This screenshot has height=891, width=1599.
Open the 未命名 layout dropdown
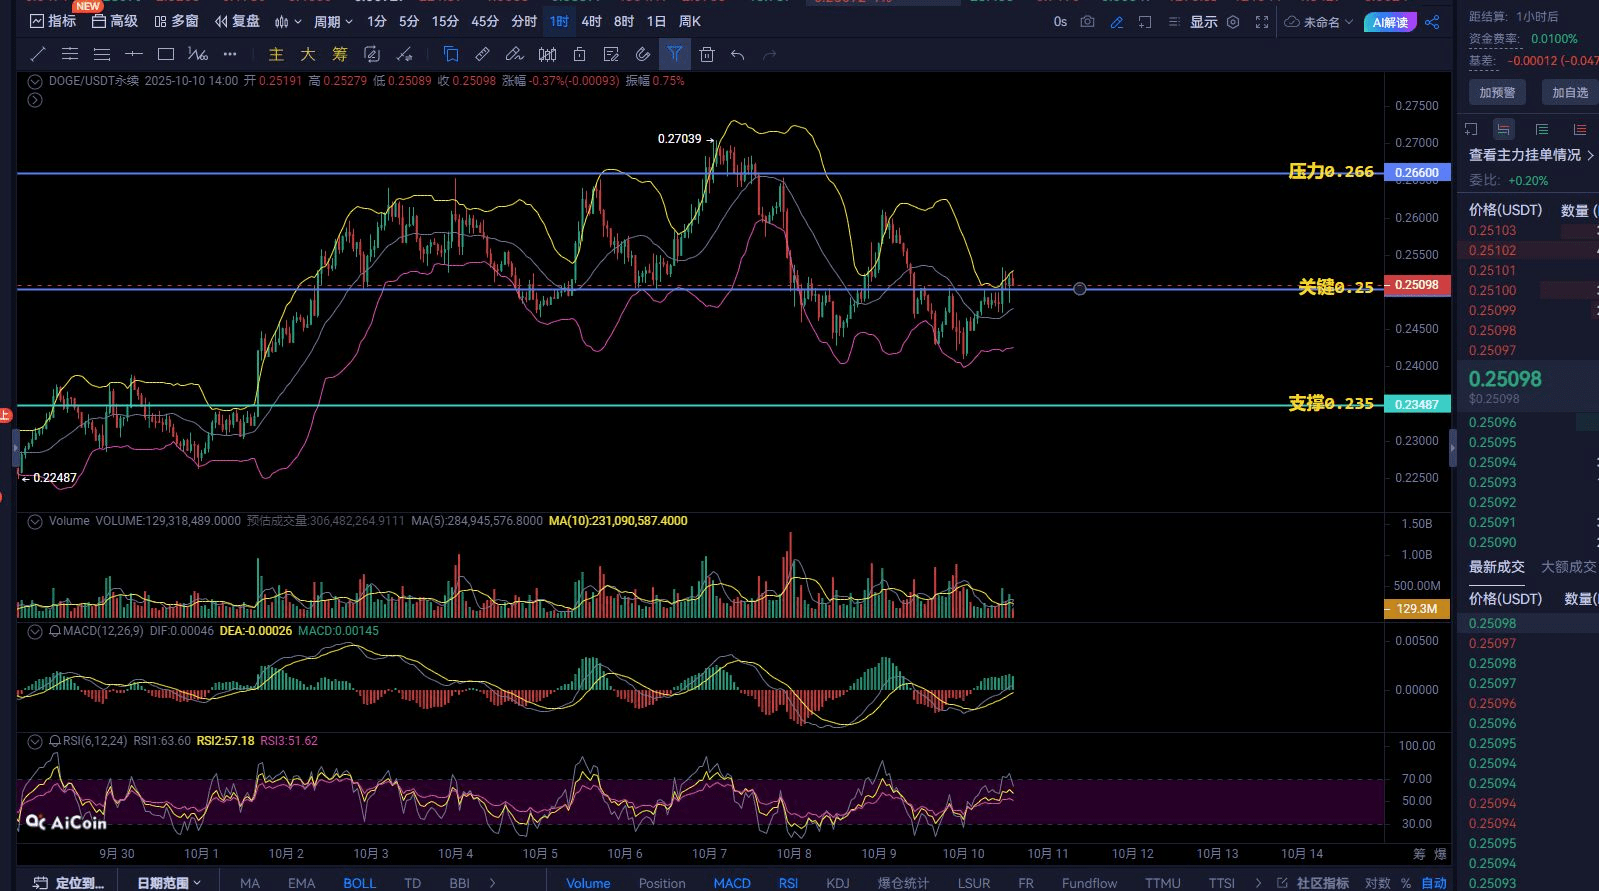pos(1320,21)
